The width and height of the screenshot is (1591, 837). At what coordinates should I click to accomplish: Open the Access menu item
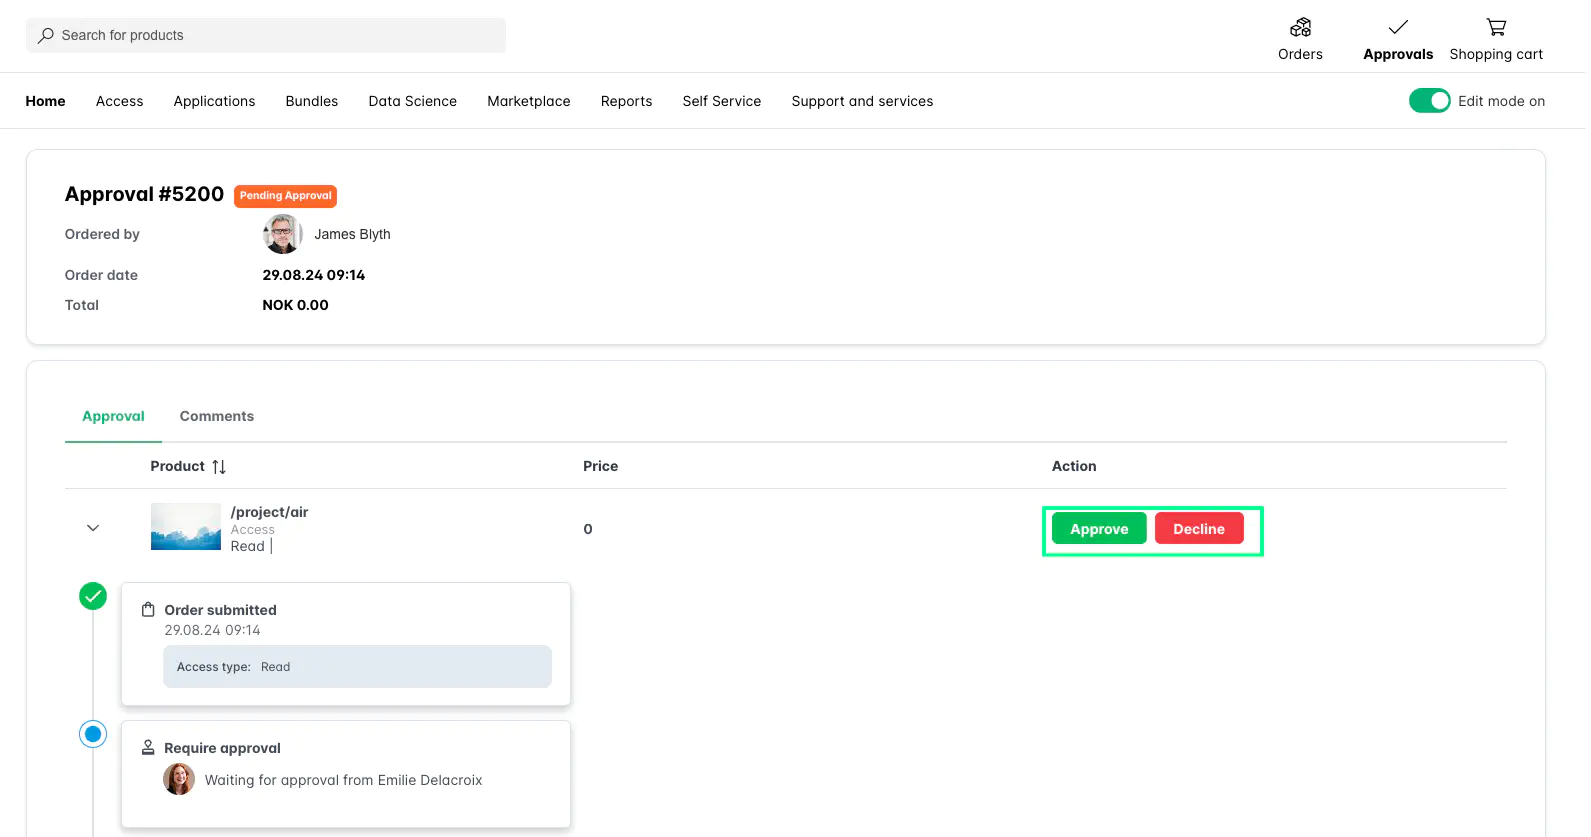point(120,101)
